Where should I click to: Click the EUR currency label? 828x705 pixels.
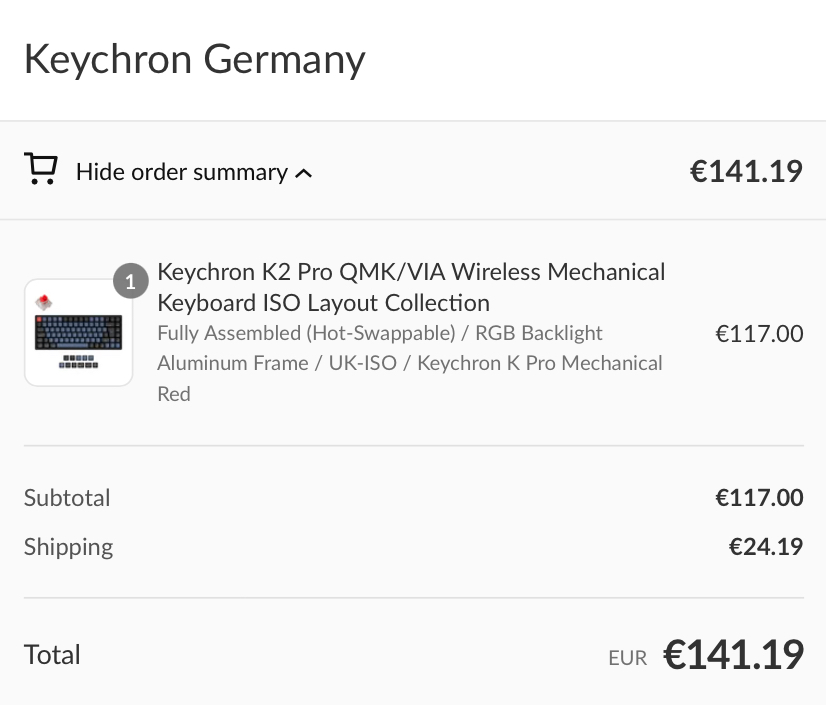[627, 658]
